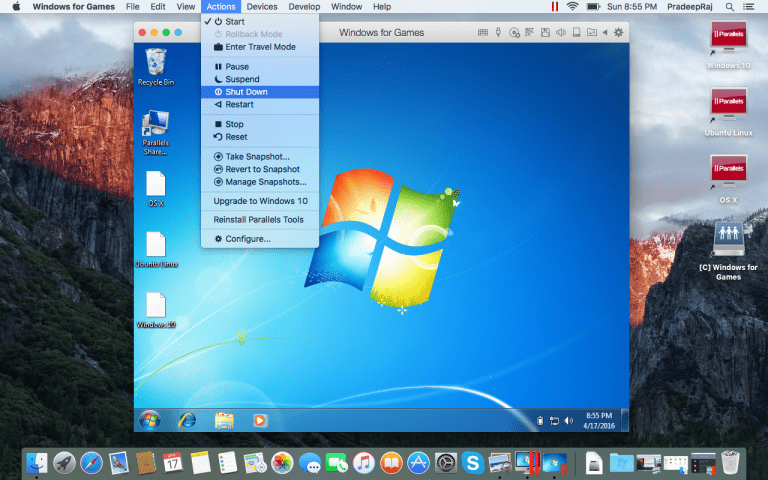Open Windows Media Player from taskbar
Image resolution: width=768 pixels, height=480 pixels.
pyautogui.click(x=260, y=420)
